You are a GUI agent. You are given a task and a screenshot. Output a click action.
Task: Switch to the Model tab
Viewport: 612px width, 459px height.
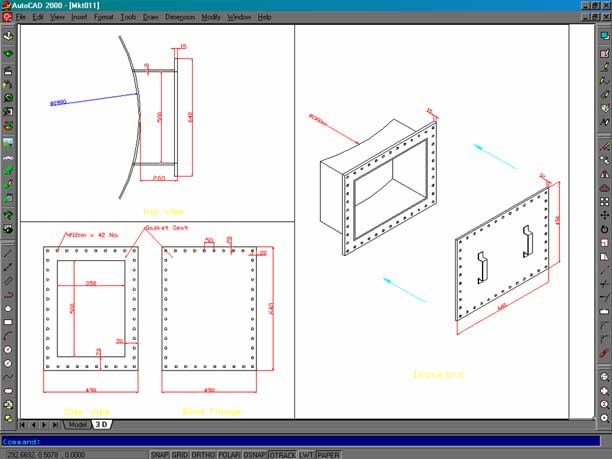tap(76, 425)
